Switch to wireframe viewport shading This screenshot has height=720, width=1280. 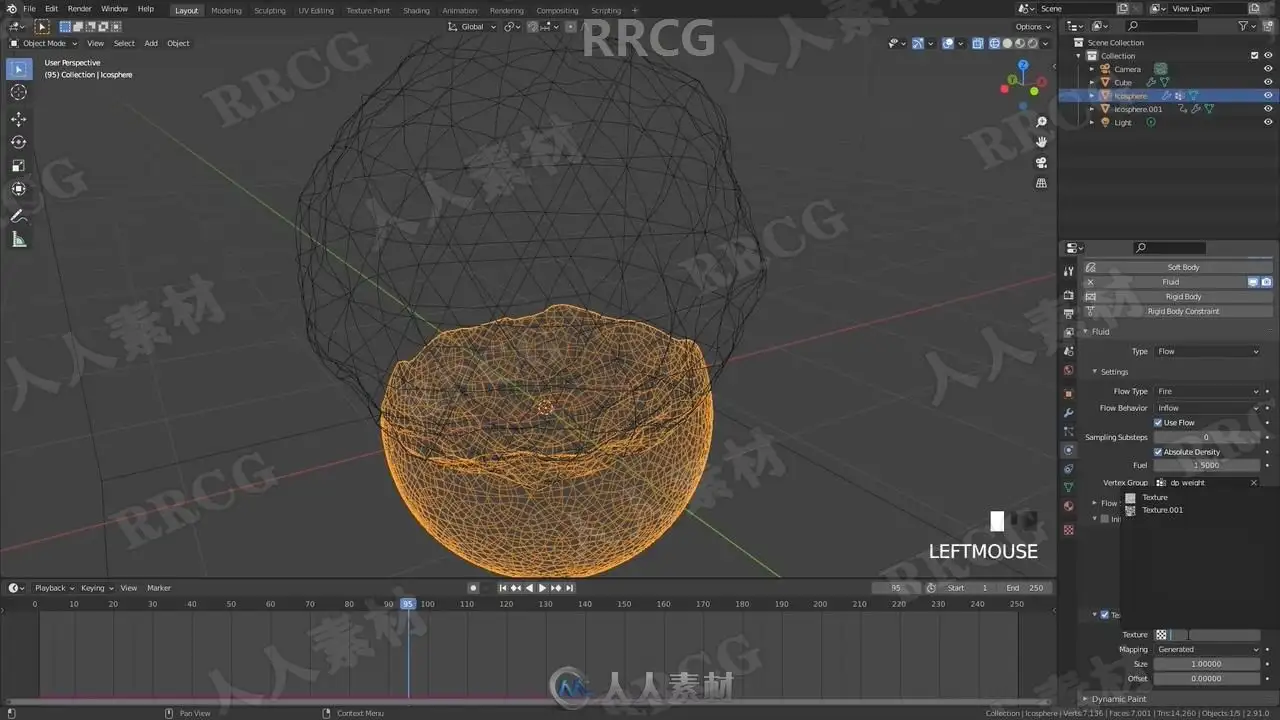pos(995,43)
